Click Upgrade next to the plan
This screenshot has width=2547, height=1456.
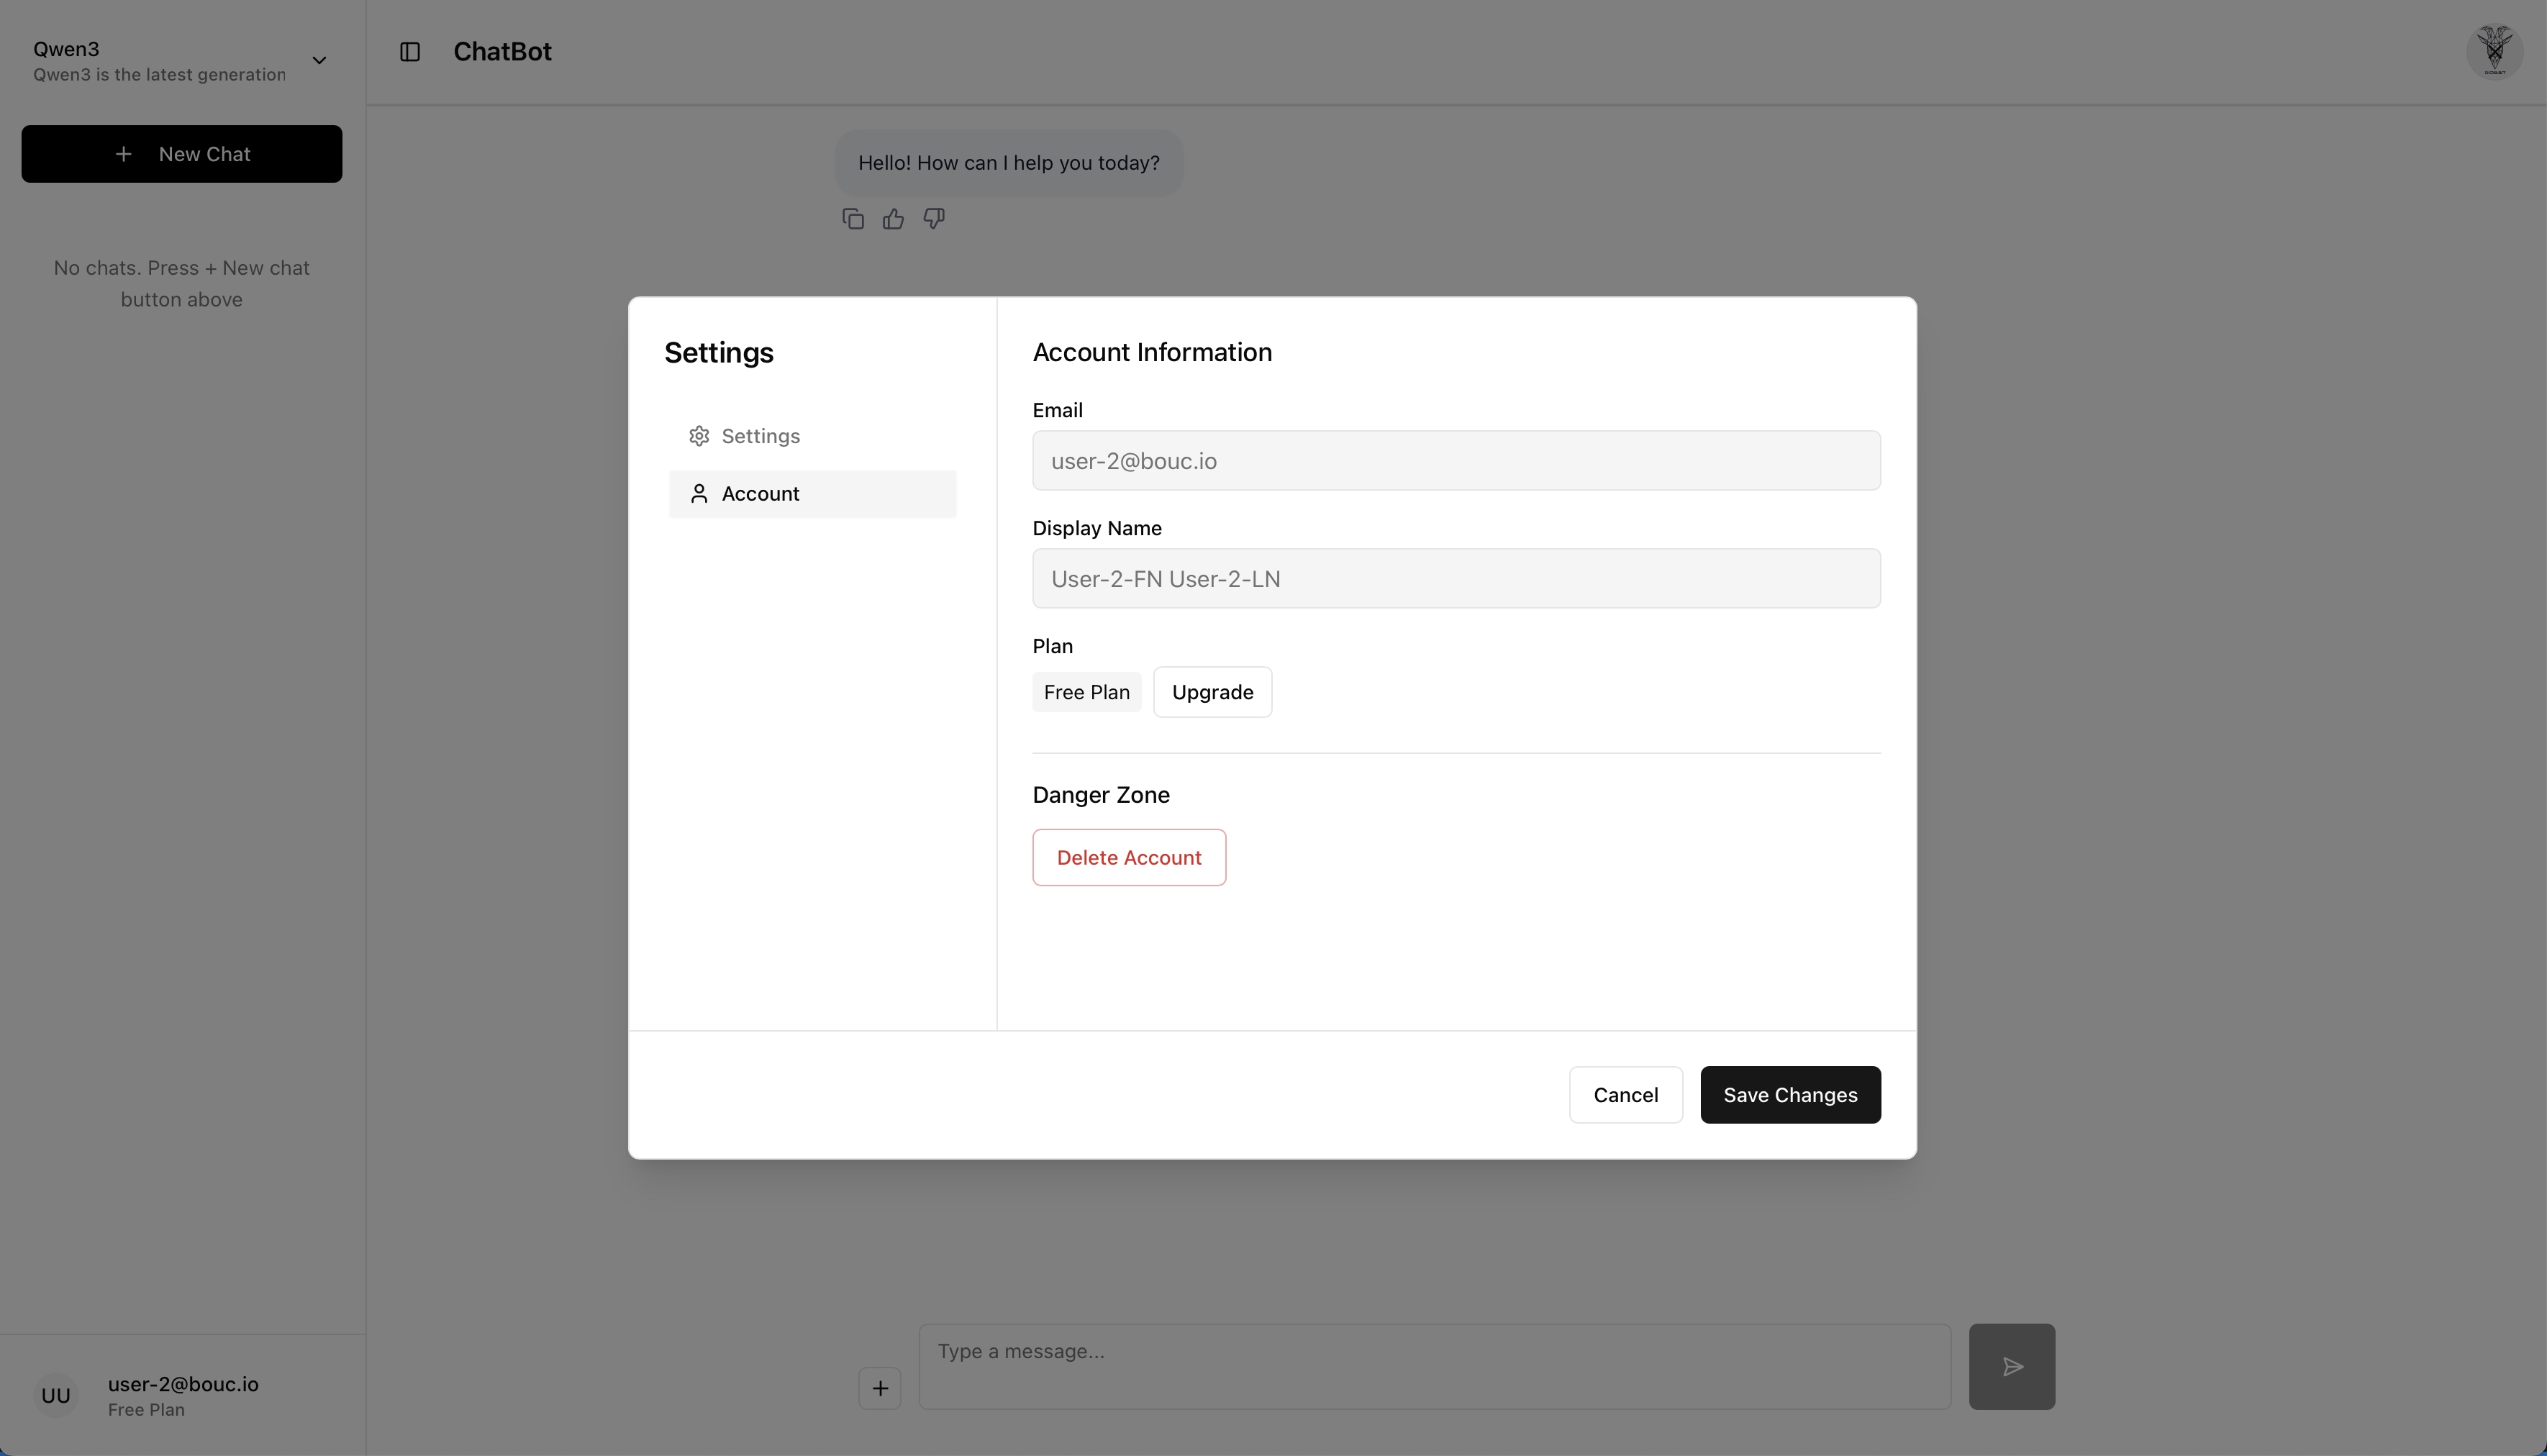click(x=1211, y=691)
